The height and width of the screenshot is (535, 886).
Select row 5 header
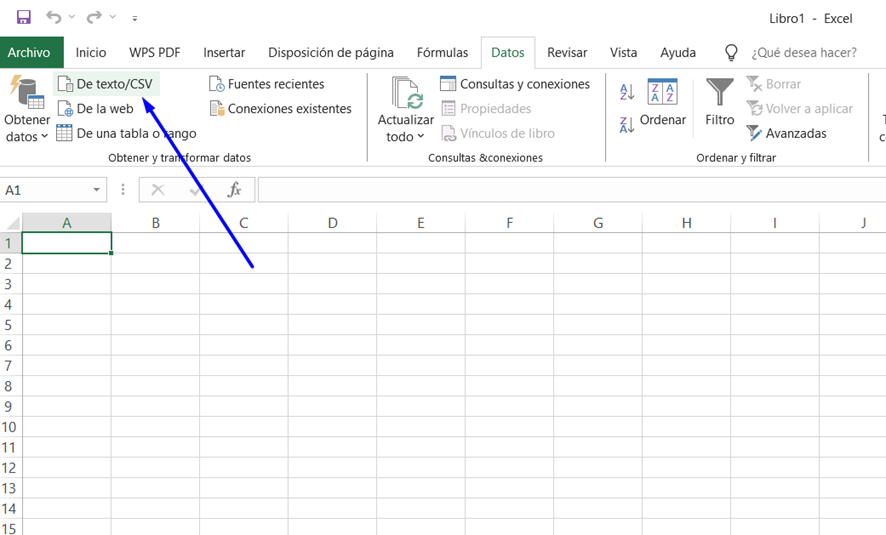pyautogui.click(x=10, y=325)
